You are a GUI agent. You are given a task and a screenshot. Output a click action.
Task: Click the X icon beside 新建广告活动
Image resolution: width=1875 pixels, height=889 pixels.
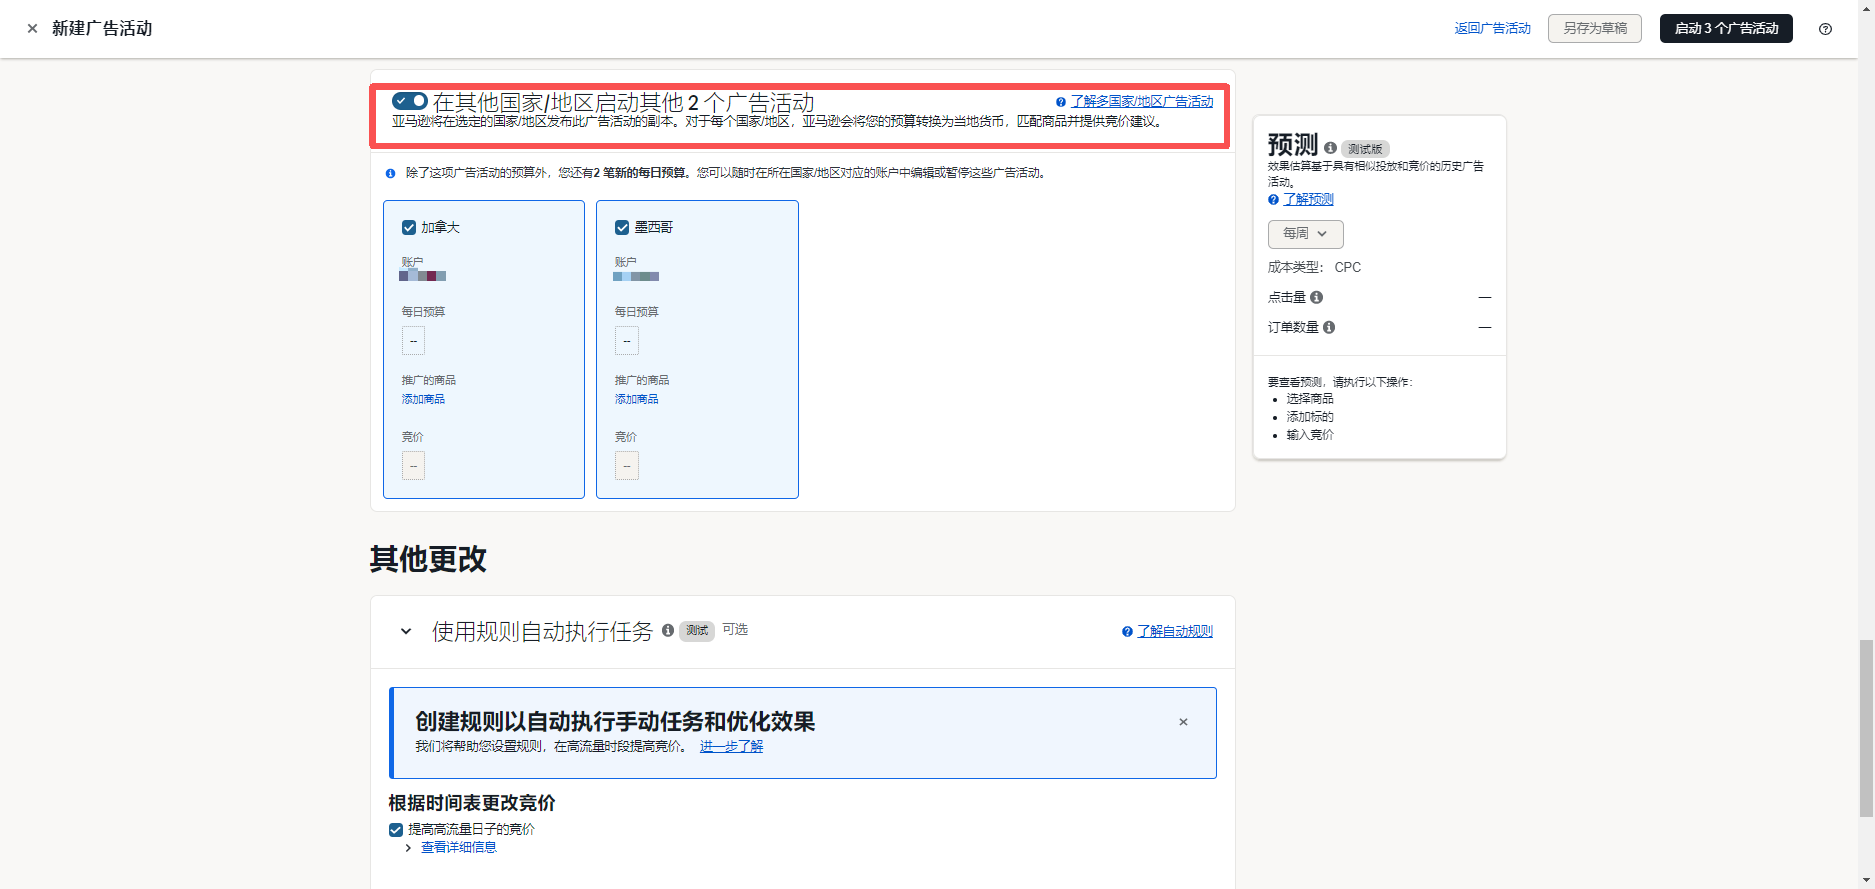pos(32,29)
